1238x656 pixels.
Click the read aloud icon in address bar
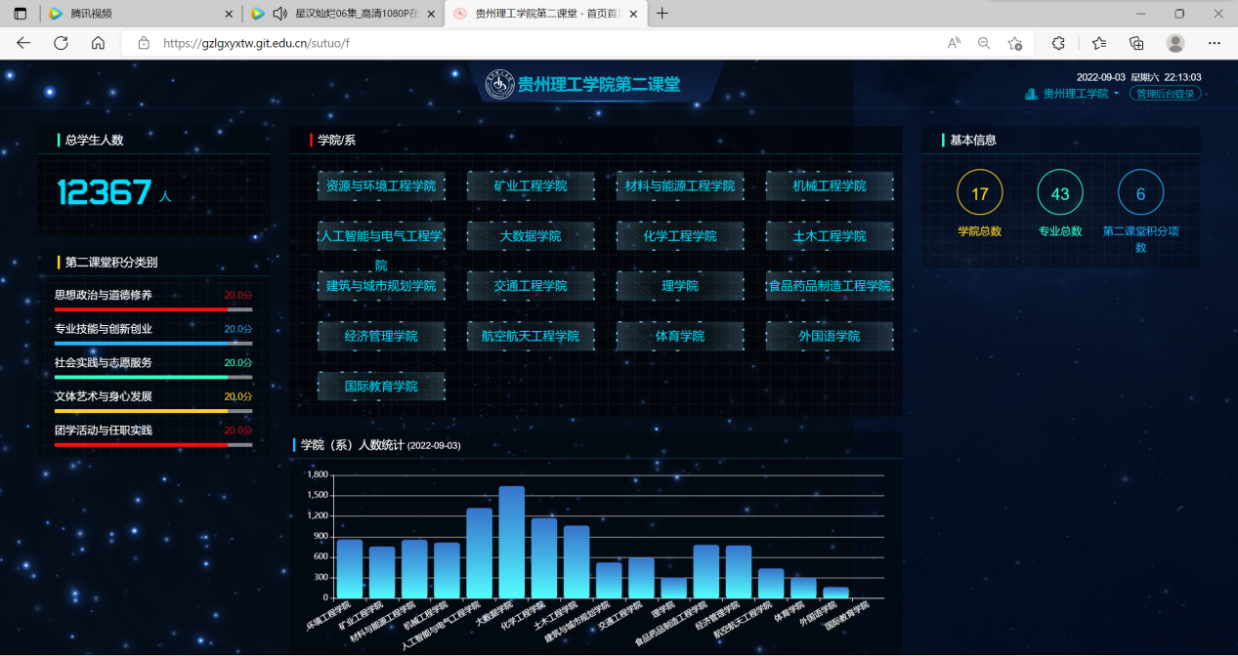(x=954, y=43)
